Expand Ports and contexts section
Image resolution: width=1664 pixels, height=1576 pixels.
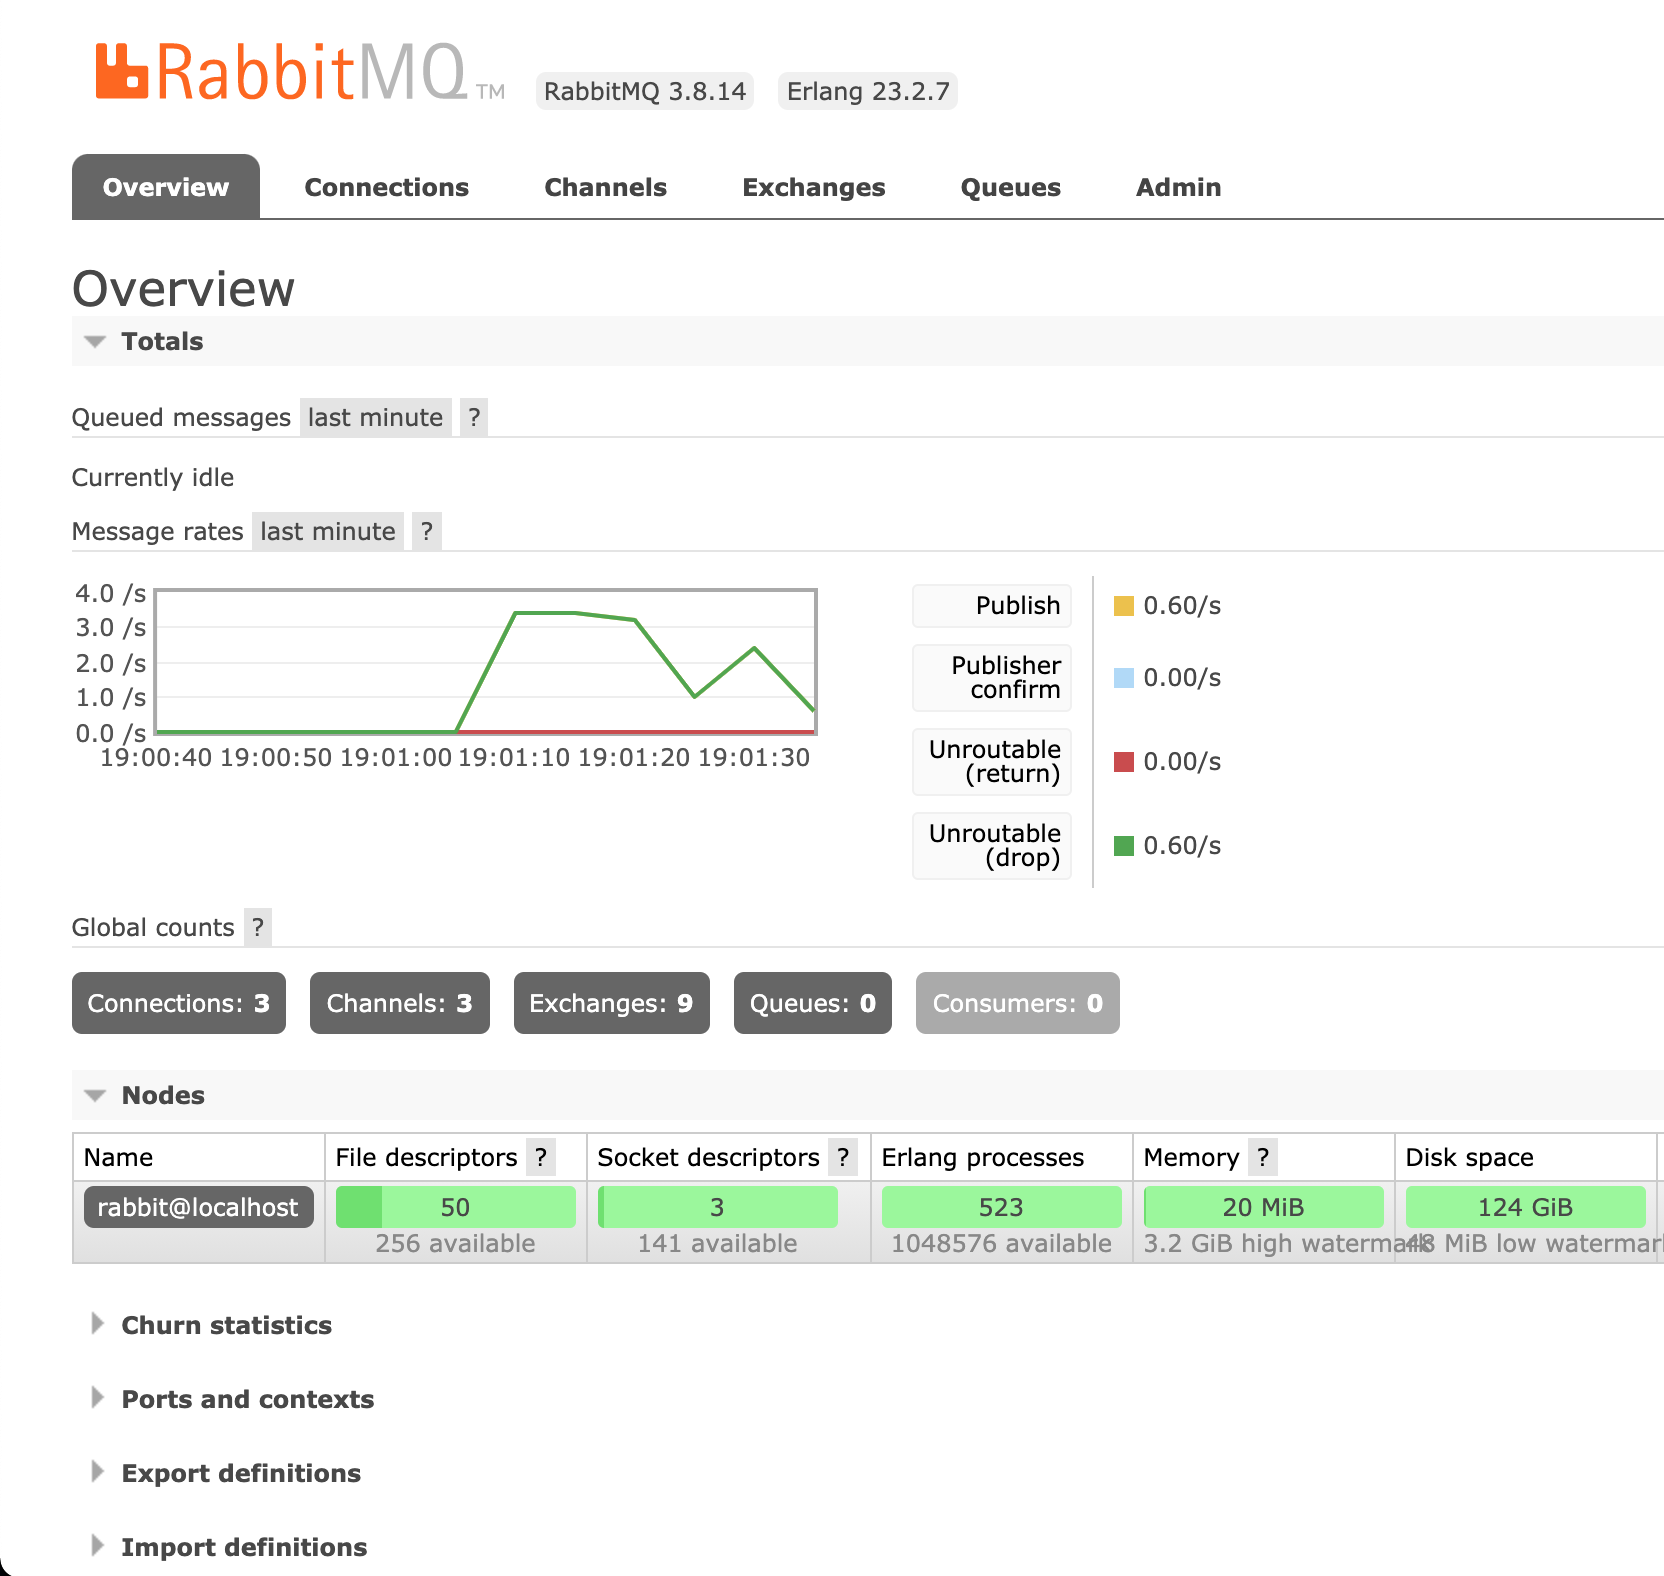click(x=233, y=1399)
